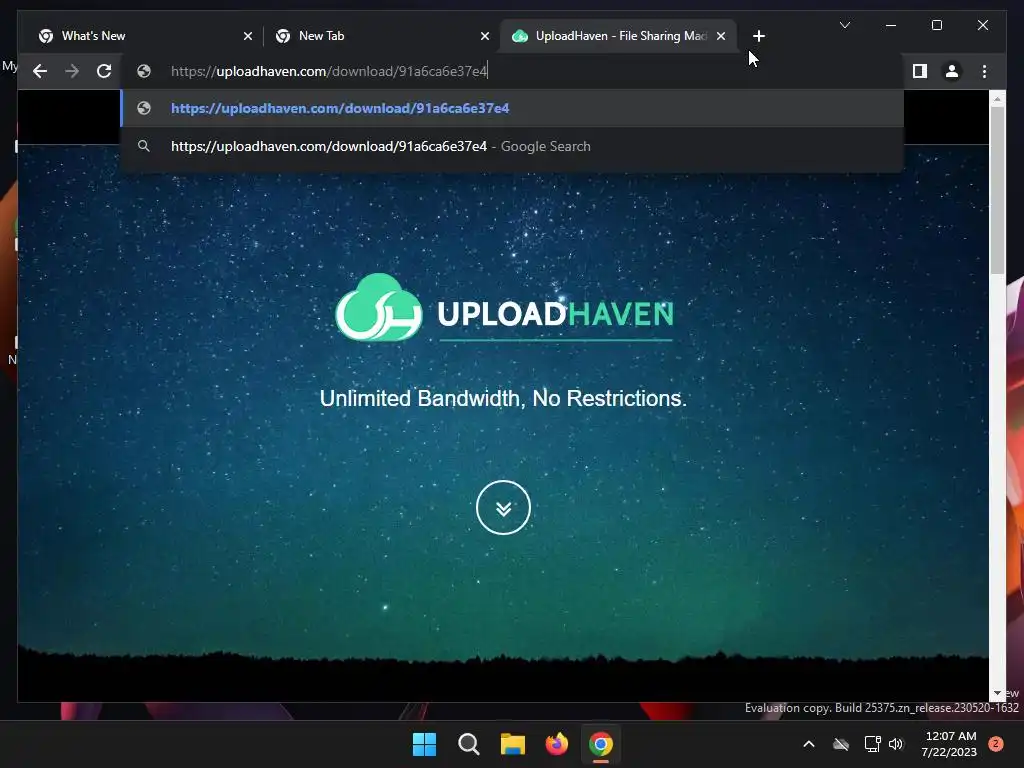Open the network status tray icon

tap(872, 744)
